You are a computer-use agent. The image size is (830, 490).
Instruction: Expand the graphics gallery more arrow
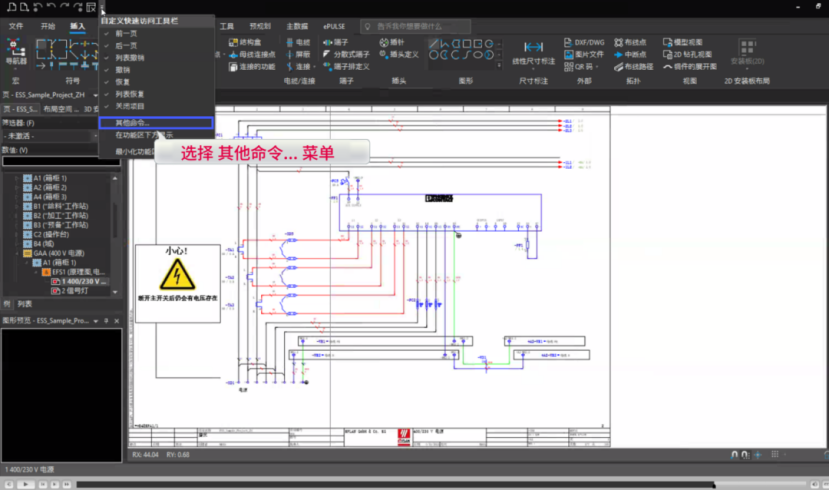499,65
